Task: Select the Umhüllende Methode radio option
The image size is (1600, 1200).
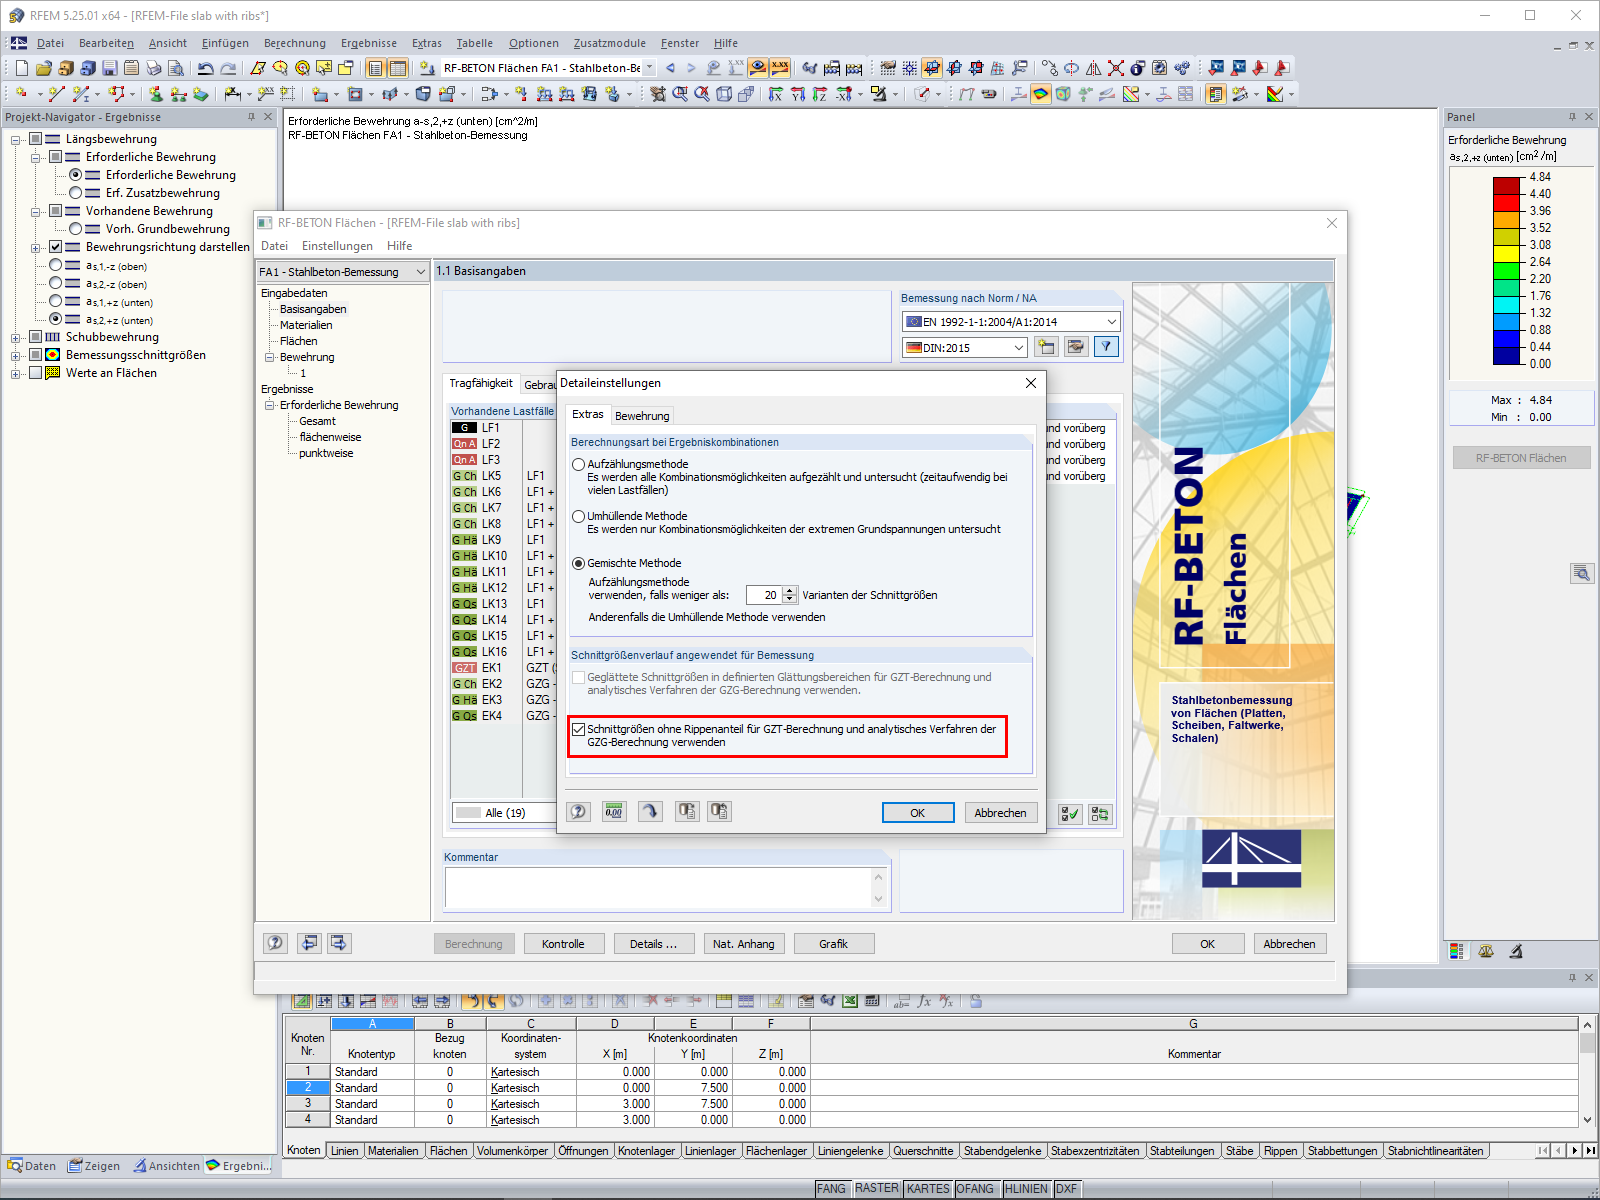Action: [x=578, y=516]
